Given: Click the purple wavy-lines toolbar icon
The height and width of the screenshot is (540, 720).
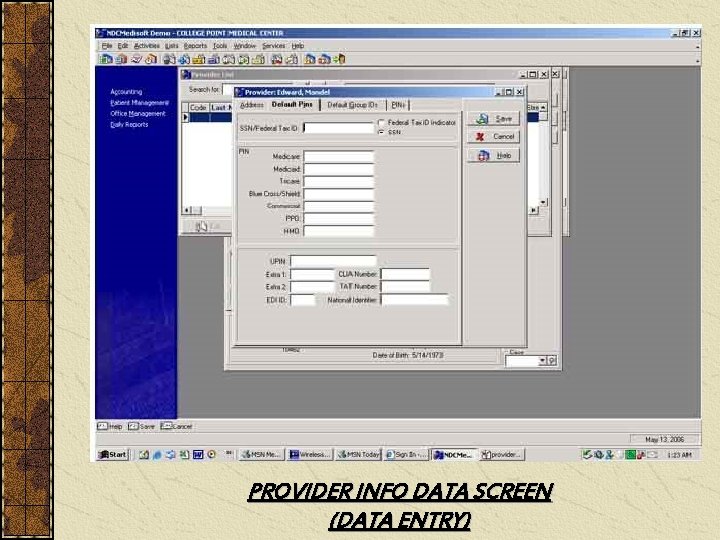Looking at the screenshot, I should (x=136, y=59).
